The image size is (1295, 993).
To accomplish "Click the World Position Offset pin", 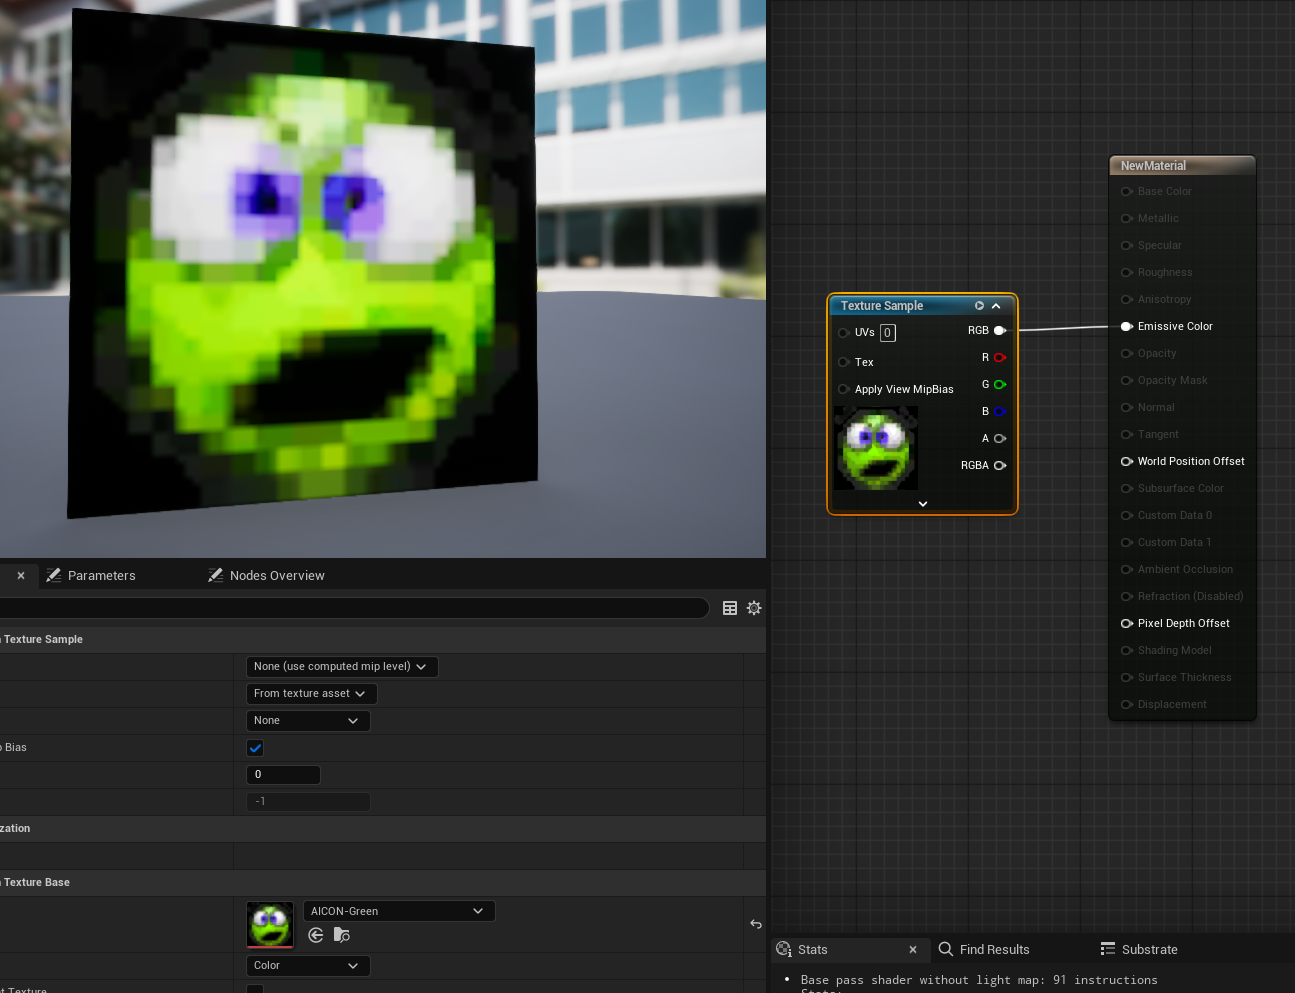I will pos(1127,461).
